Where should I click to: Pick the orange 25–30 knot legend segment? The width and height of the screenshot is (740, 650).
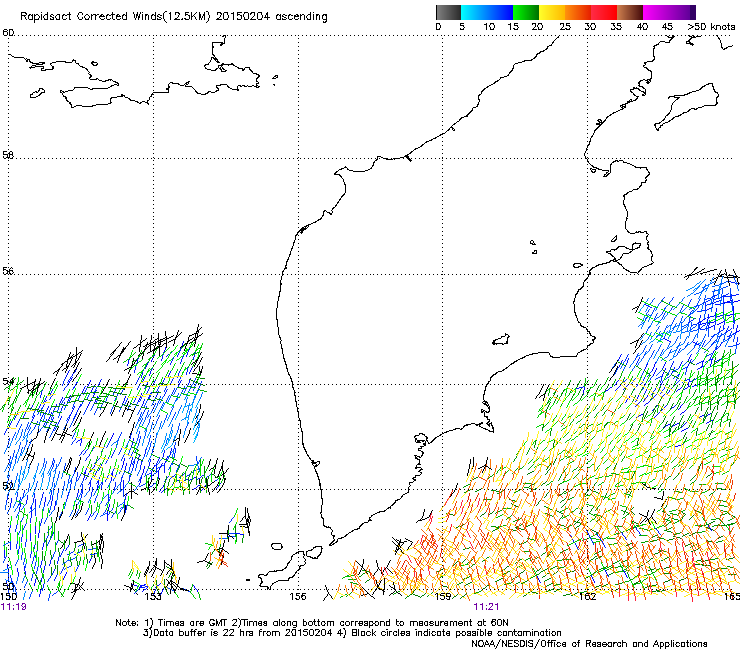578,12
